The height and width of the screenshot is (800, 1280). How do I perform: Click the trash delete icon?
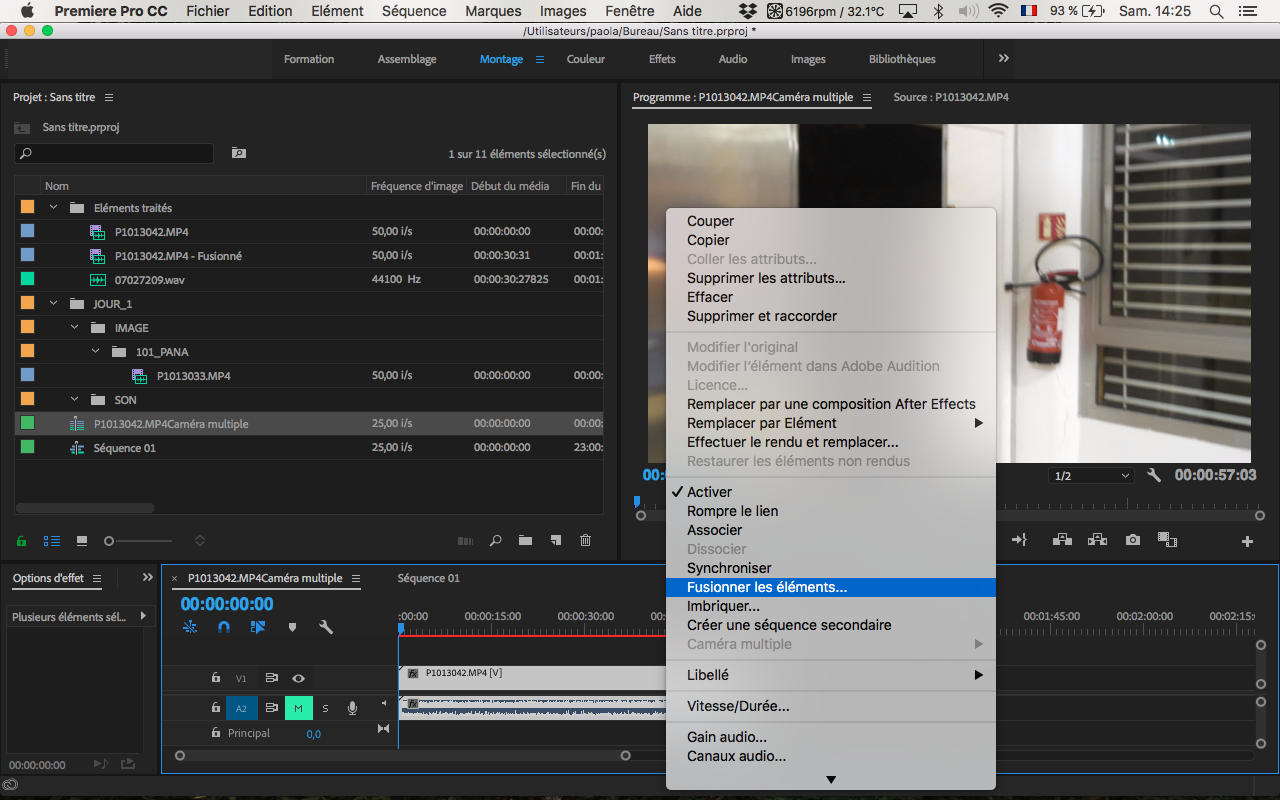586,541
